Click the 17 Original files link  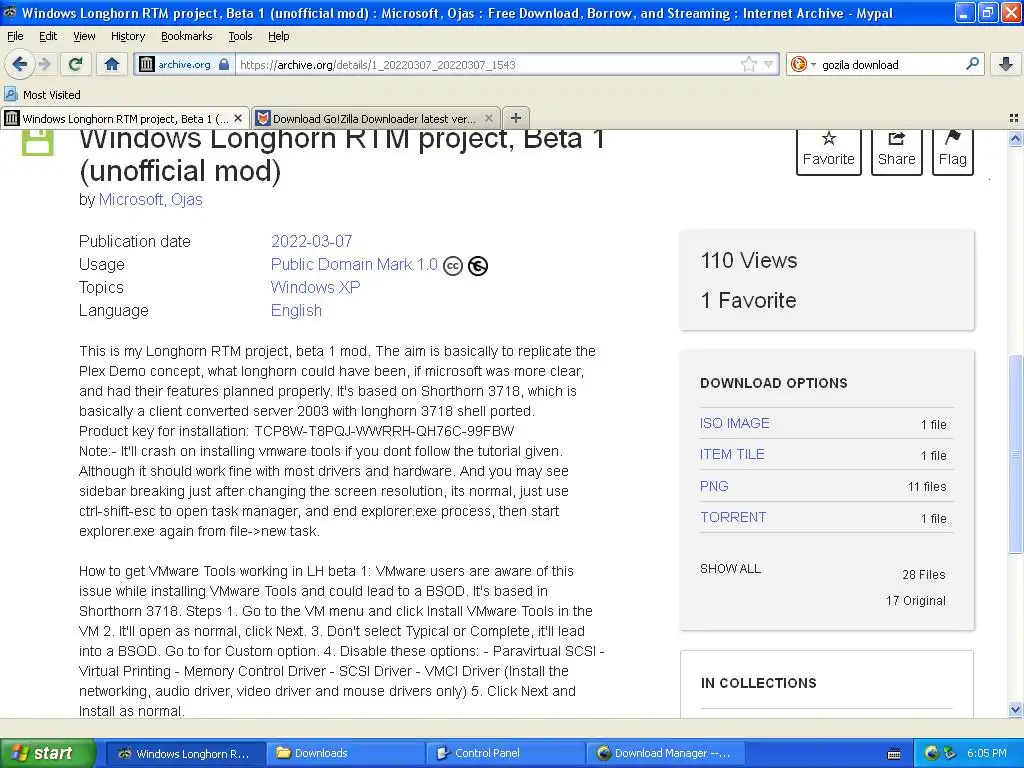pyautogui.click(x=916, y=600)
